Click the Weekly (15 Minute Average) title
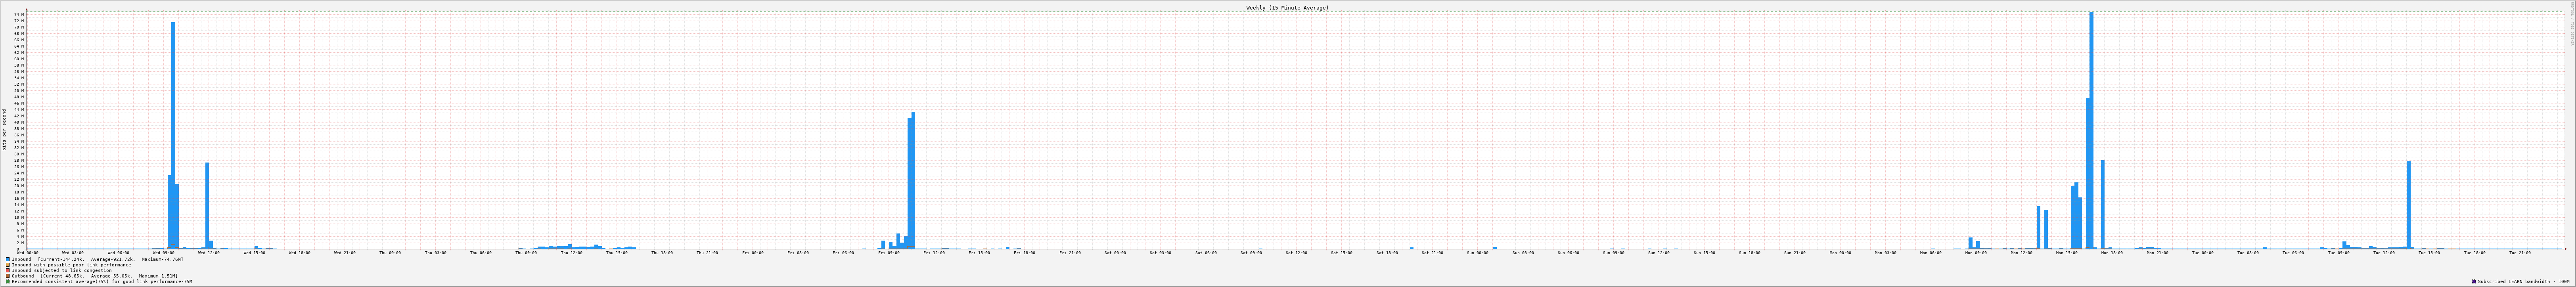 (1287, 7)
